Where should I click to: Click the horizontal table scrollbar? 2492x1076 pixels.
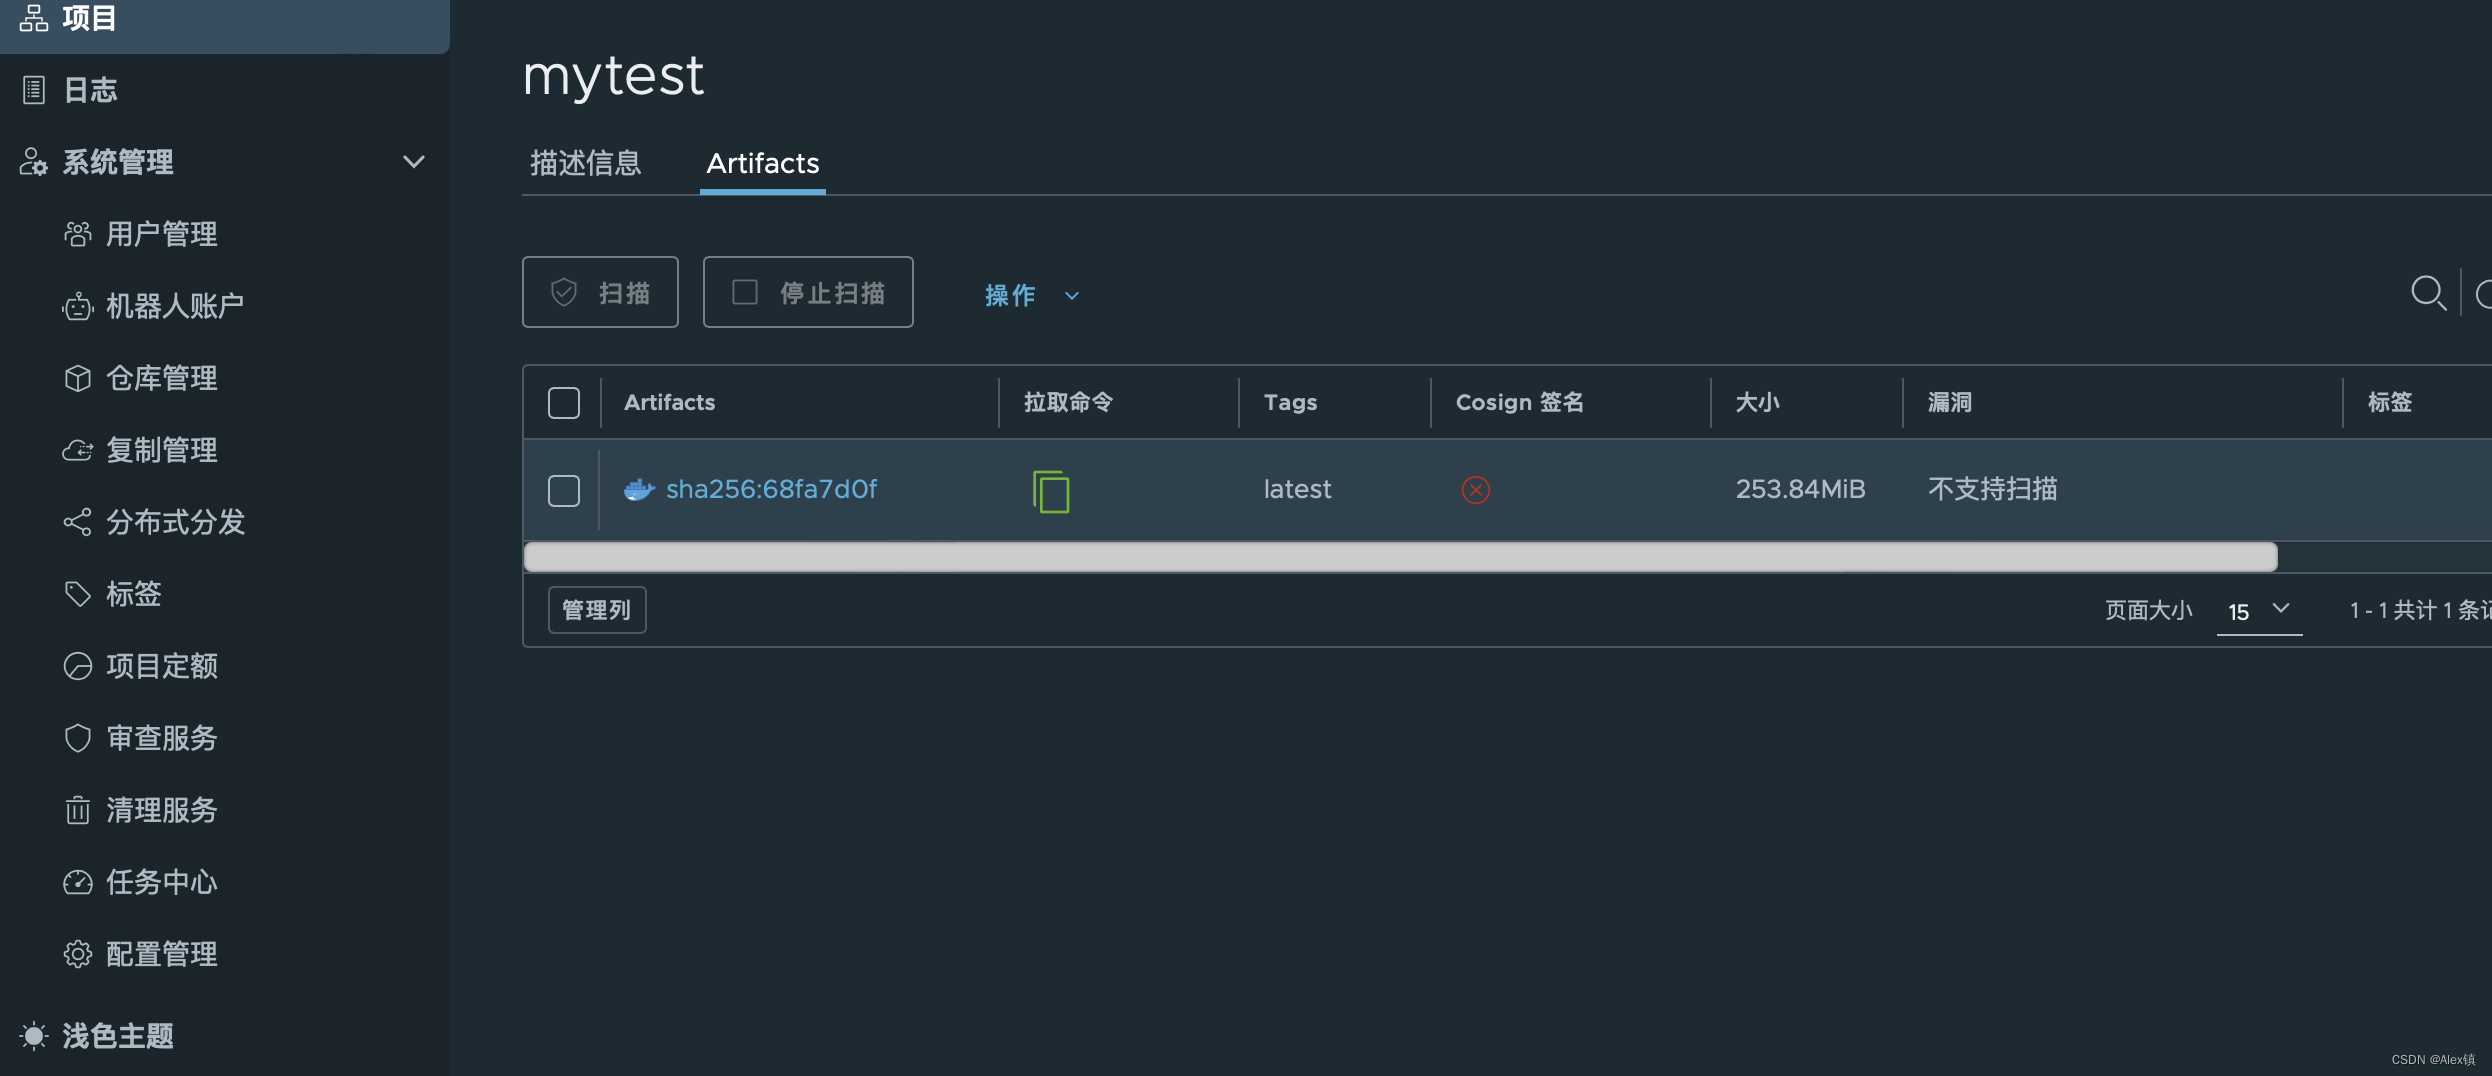[x=1400, y=557]
